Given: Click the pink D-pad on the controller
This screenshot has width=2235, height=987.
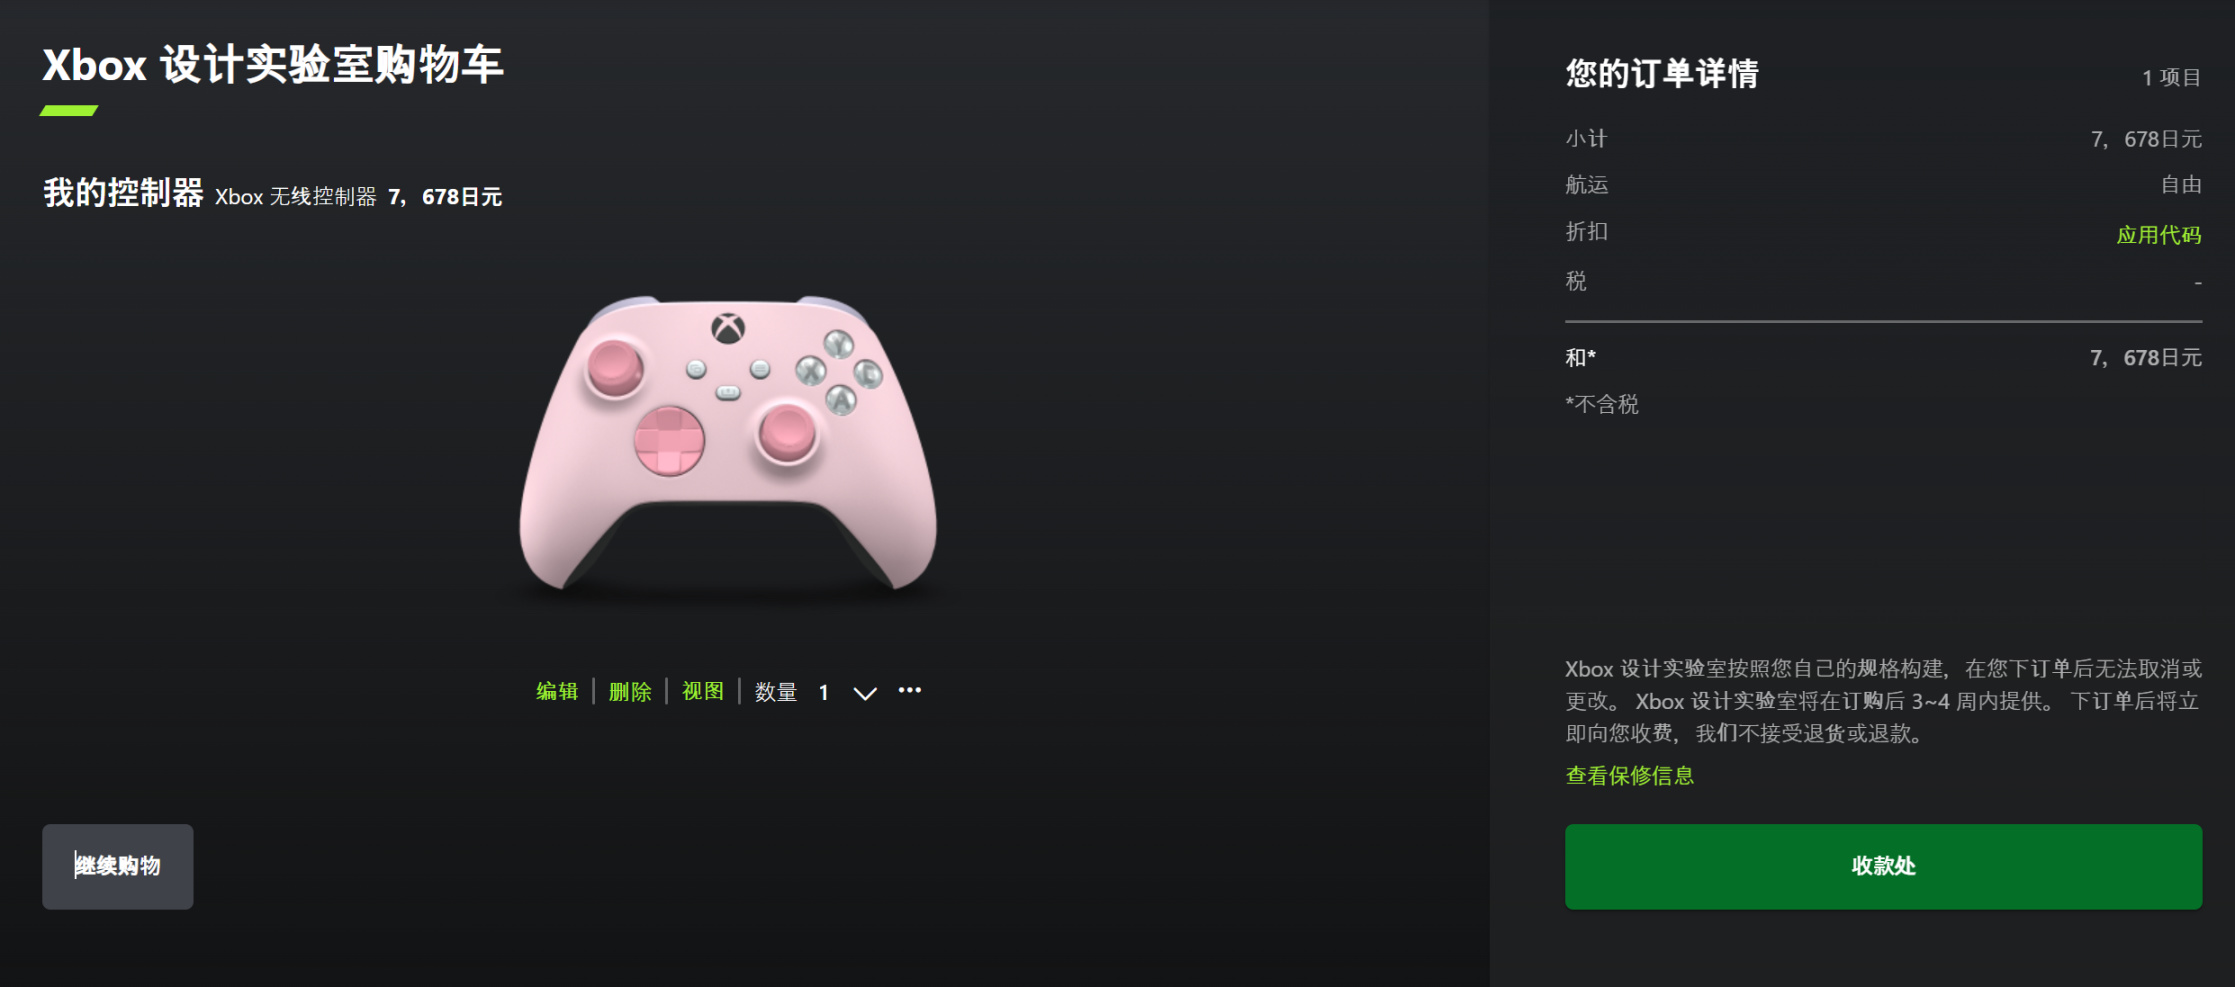Looking at the screenshot, I should [x=669, y=441].
